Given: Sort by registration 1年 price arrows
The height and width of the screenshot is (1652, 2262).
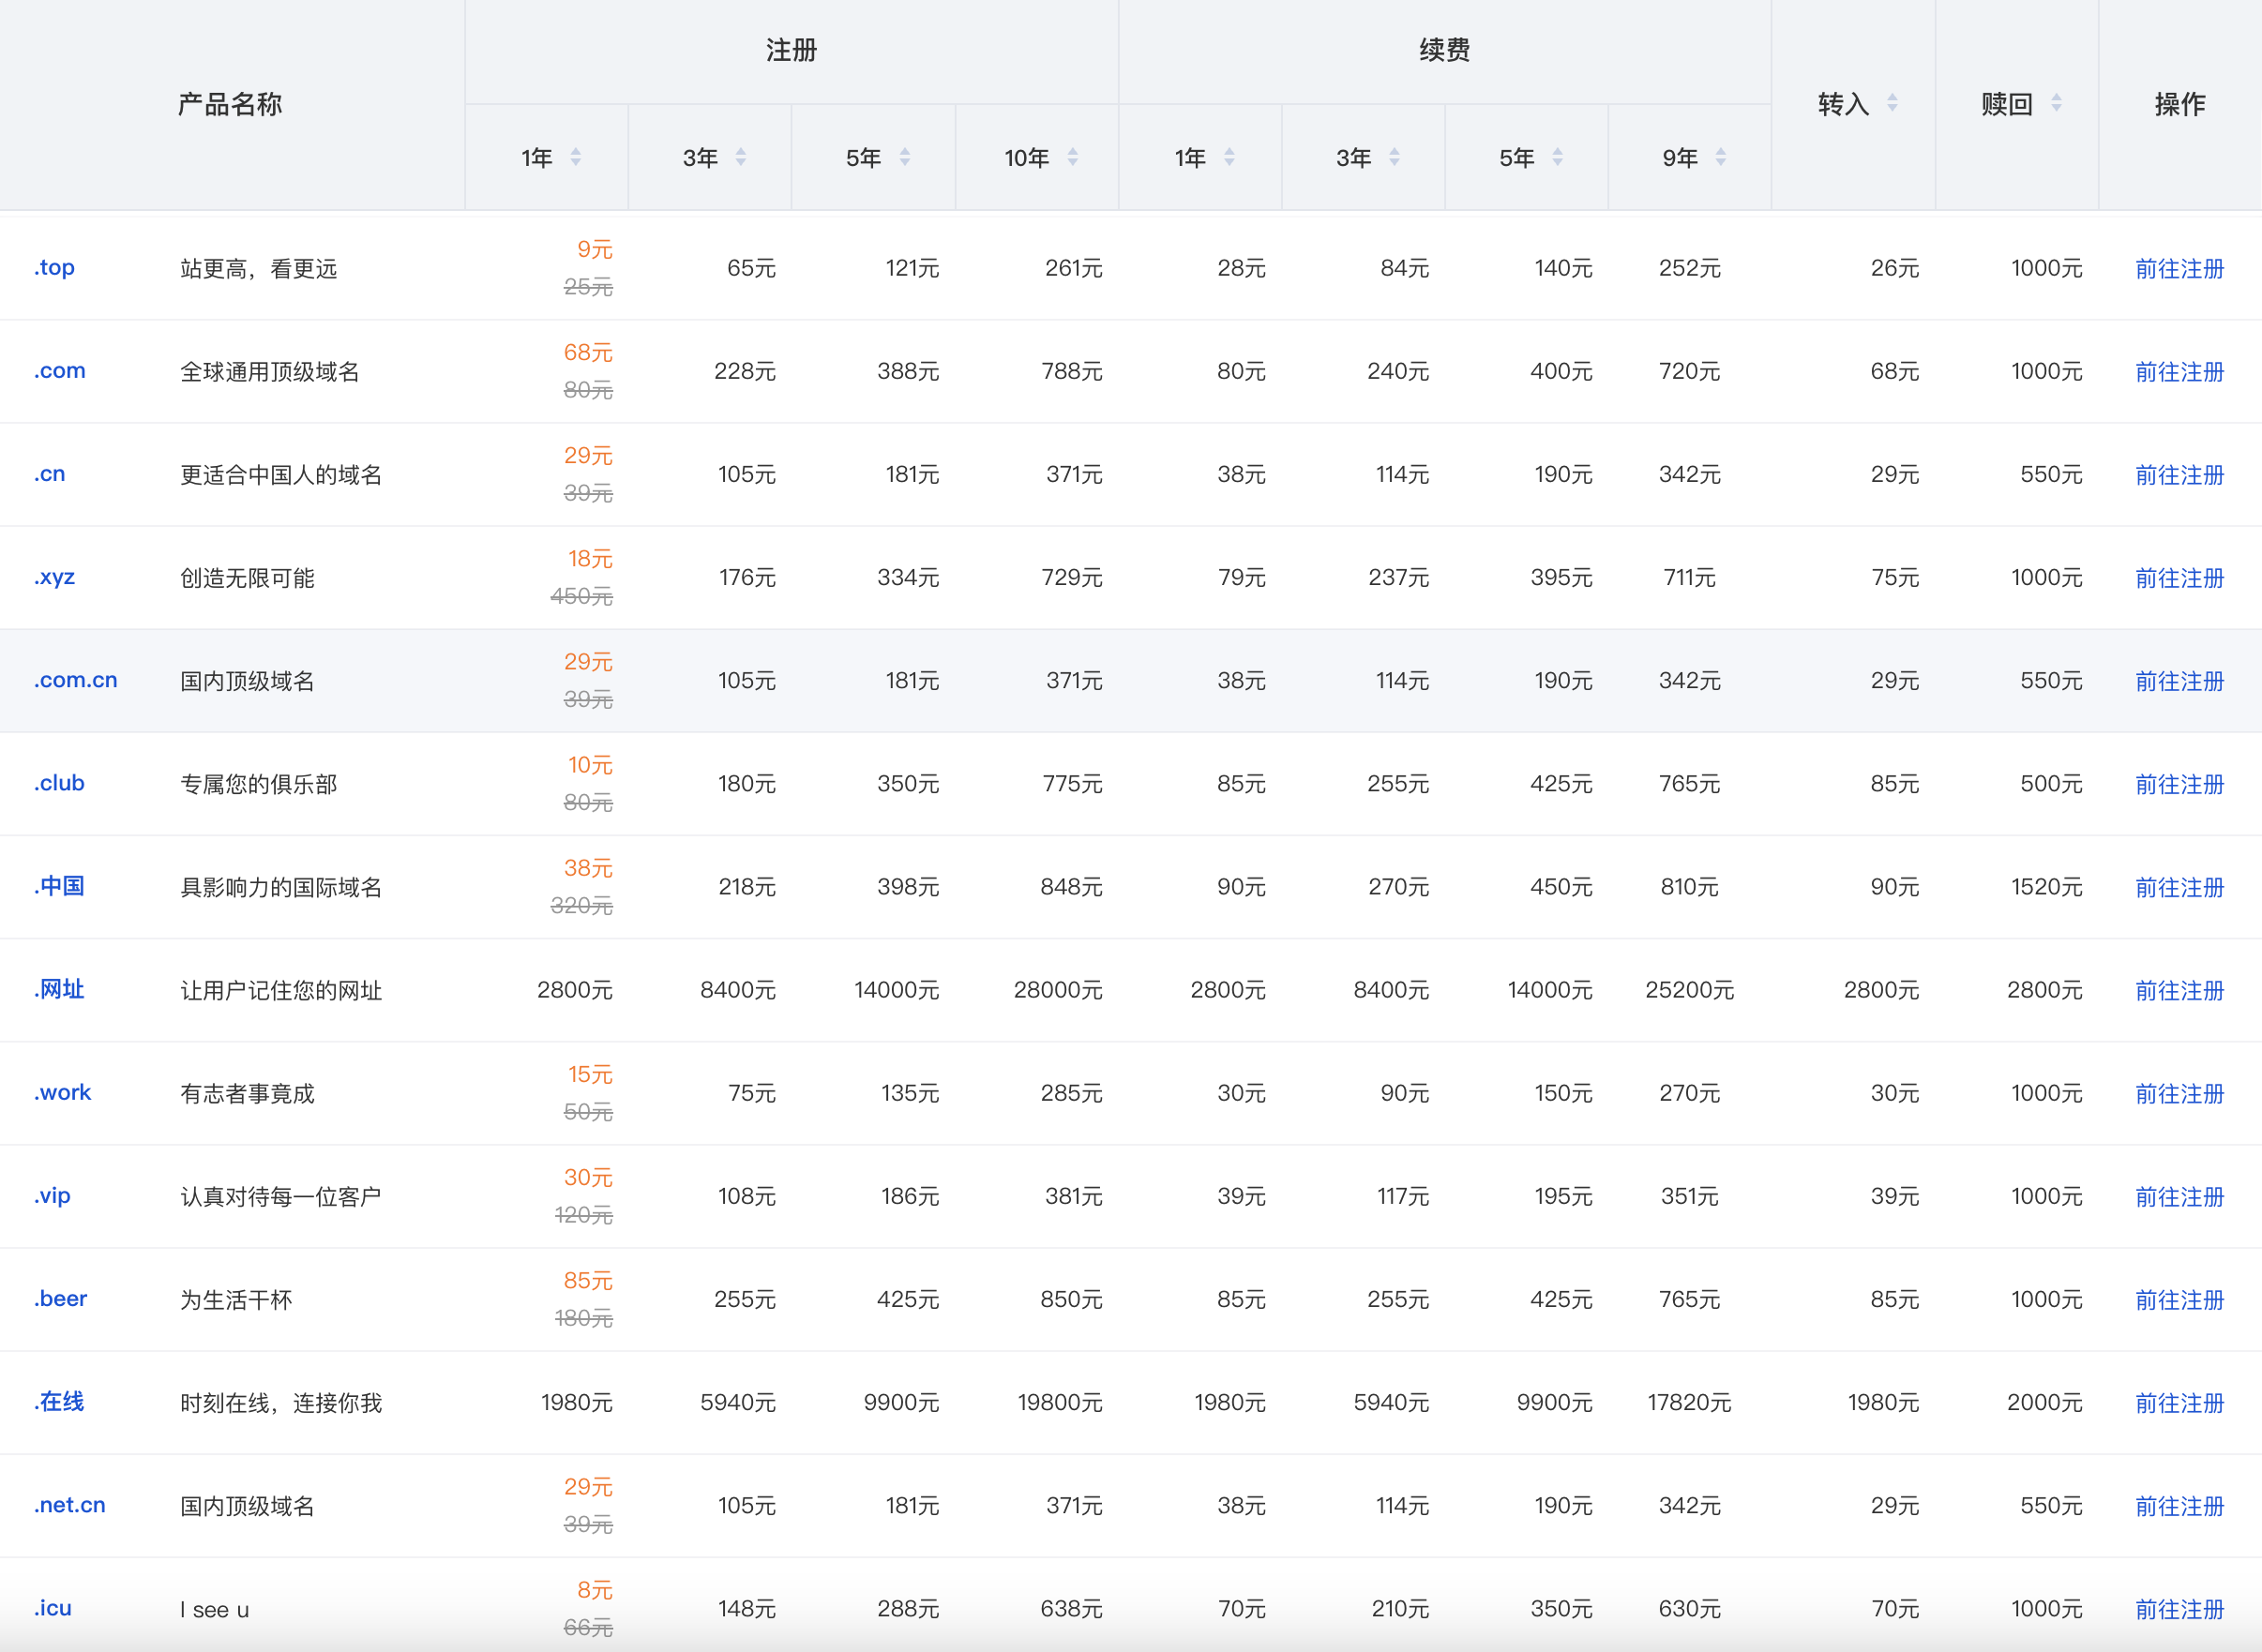Looking at the screenshot, I should tap(576, 157).
